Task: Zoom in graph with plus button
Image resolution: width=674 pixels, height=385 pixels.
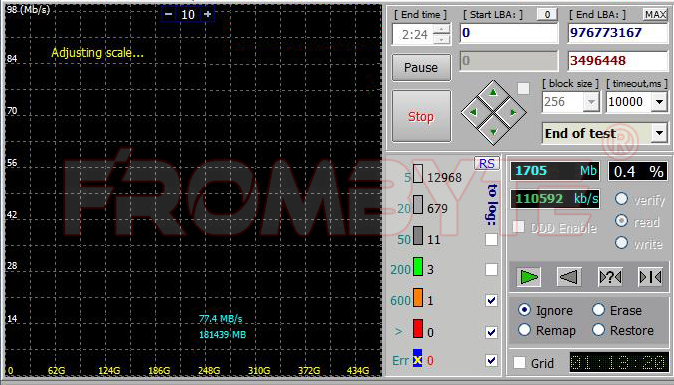Action: coord(208,14)
